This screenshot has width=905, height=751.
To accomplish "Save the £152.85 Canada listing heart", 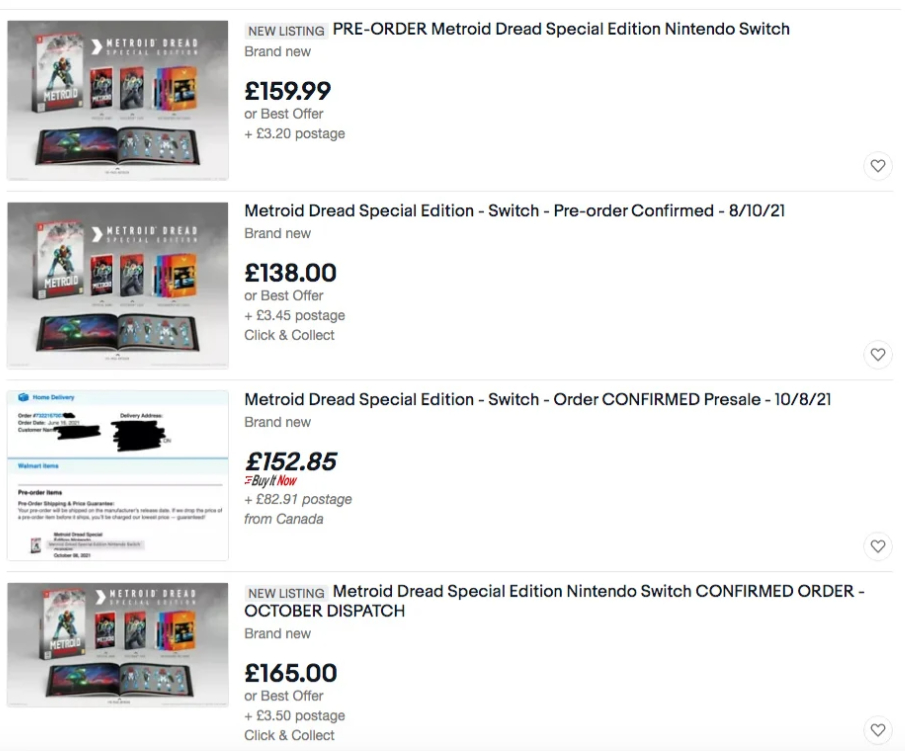I will pos(877,546).
